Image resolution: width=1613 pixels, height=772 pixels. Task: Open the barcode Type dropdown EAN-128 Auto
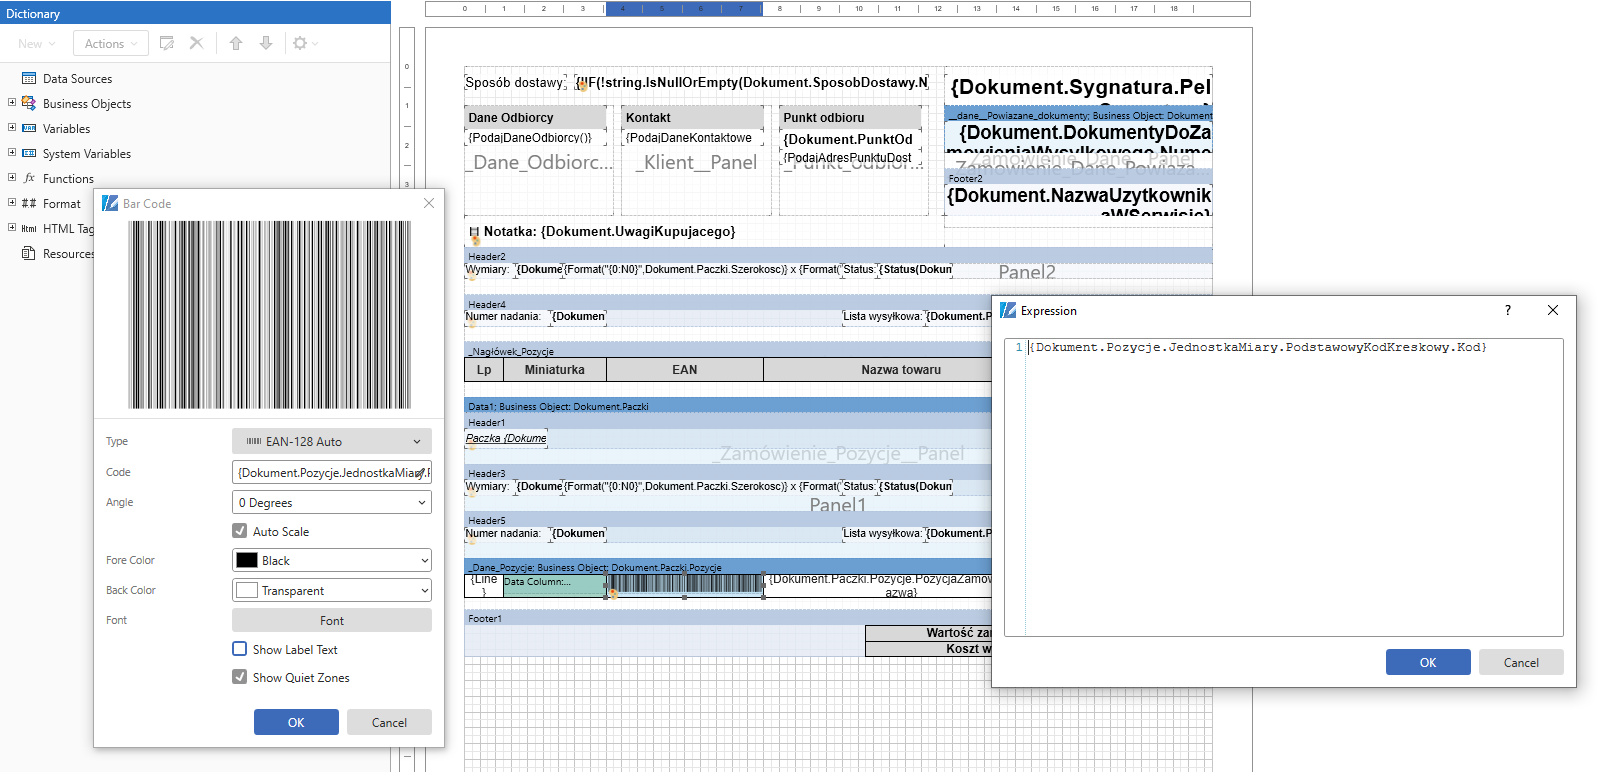point(331,441)
